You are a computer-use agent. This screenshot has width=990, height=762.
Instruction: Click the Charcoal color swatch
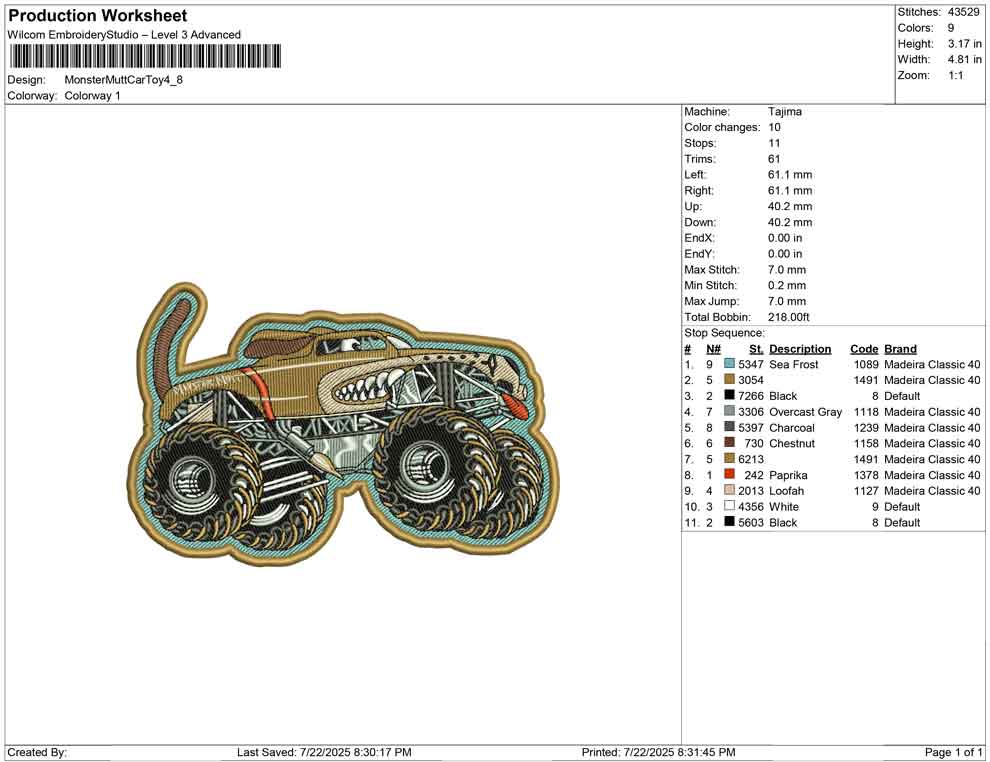[x=729, y=427]
